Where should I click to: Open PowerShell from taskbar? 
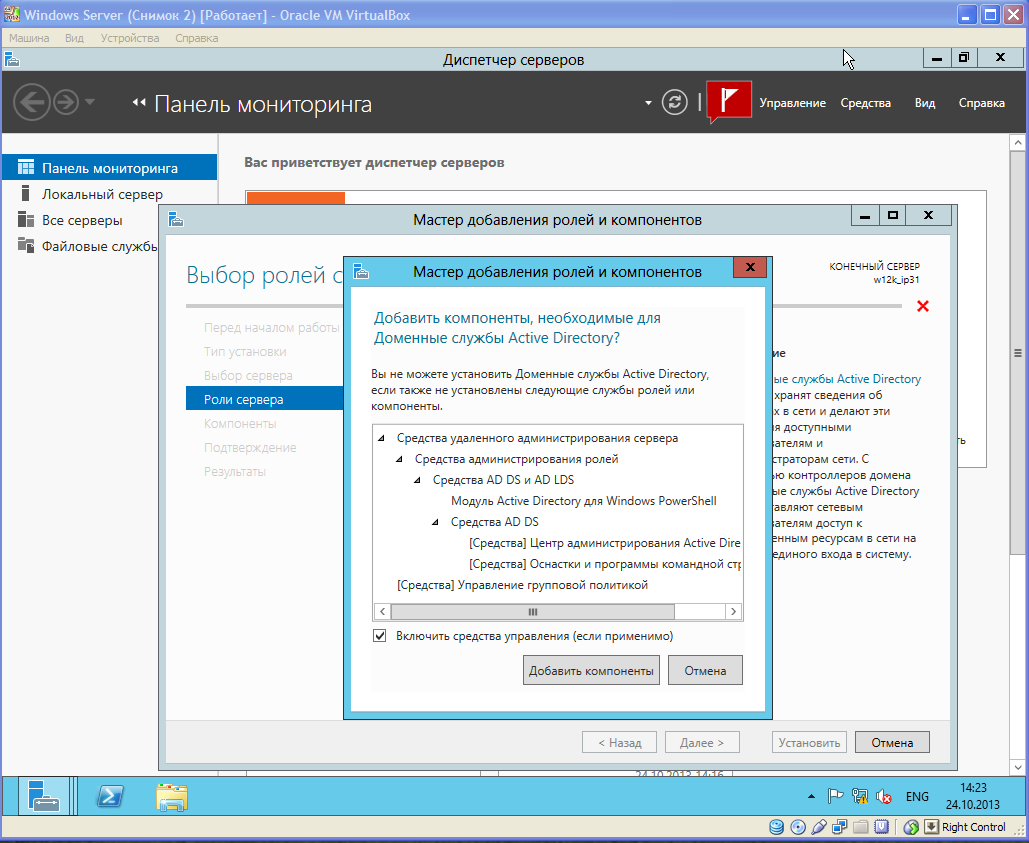coord(110,796)
